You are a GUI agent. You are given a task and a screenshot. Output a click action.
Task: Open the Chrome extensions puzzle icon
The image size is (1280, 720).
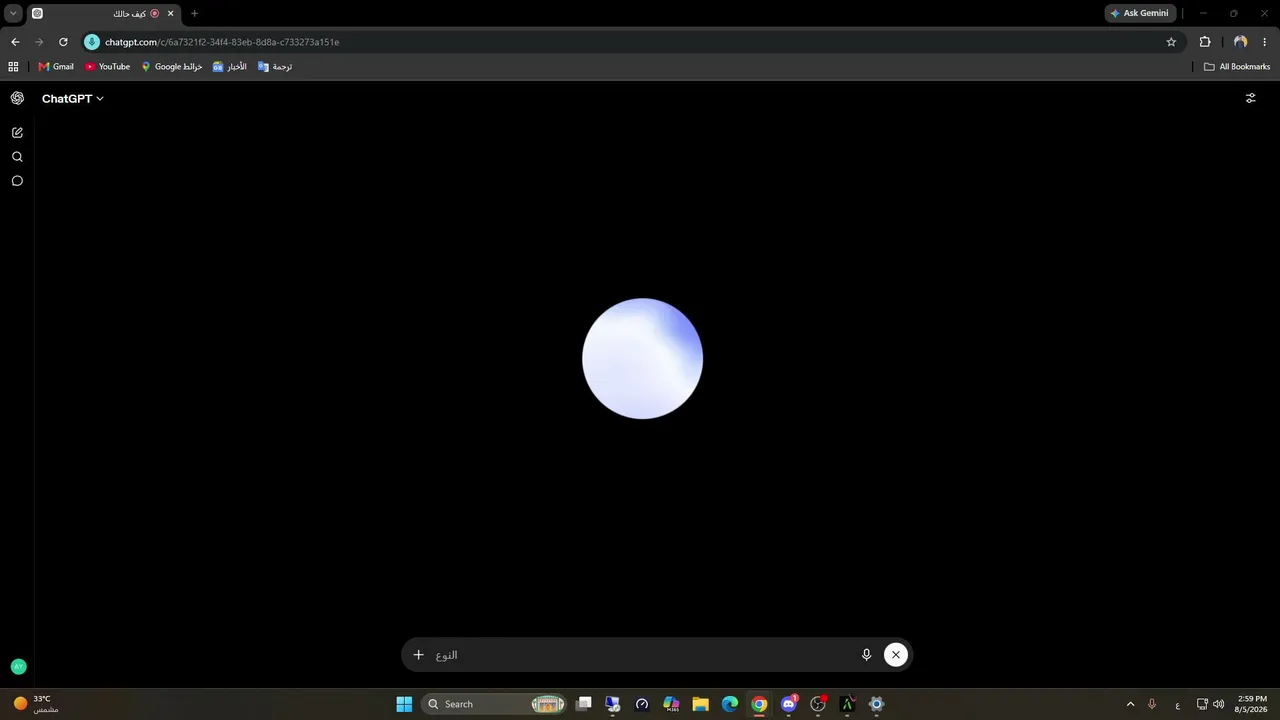pos(1205,42)
